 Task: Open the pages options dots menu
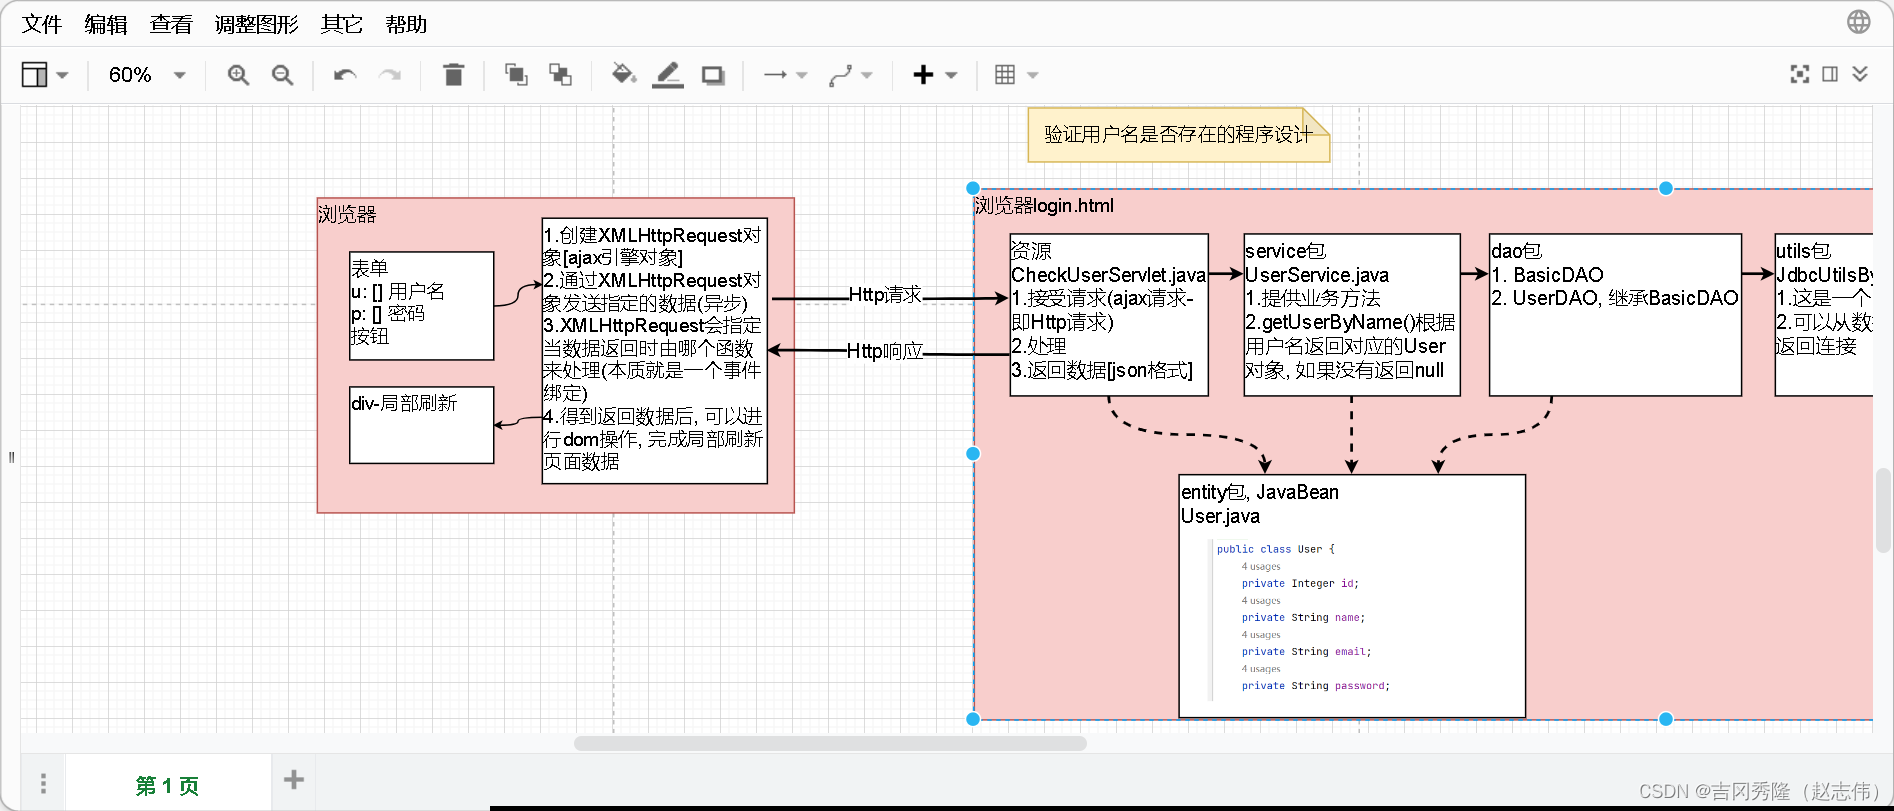(x=43, y=783)
